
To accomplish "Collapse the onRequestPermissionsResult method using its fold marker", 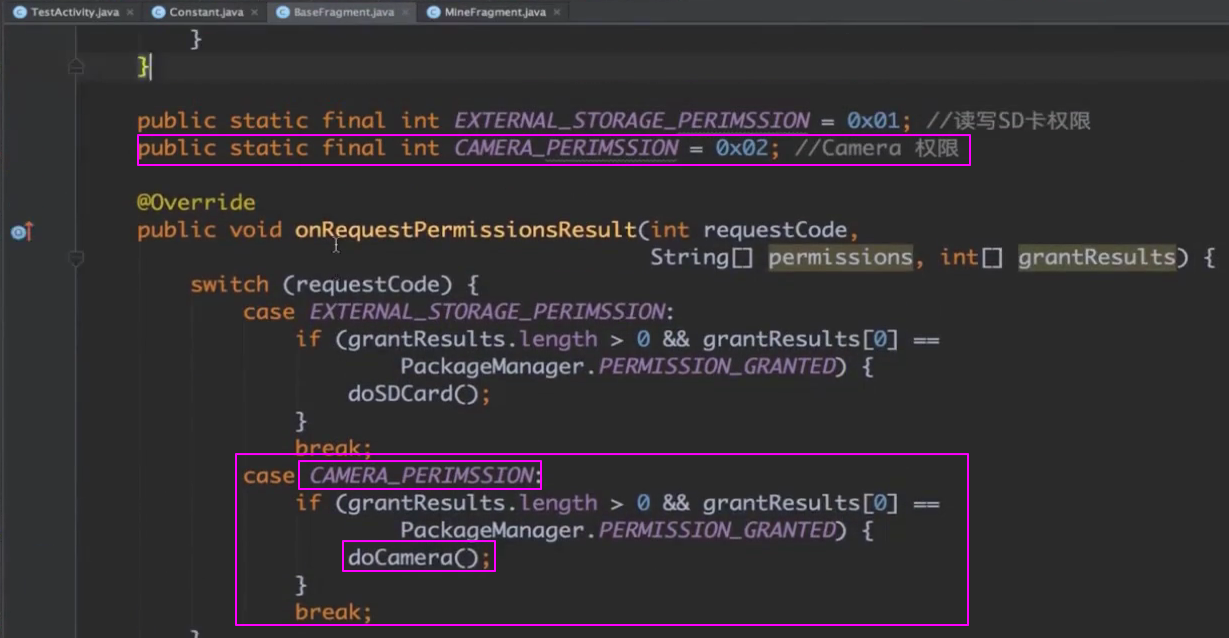I will point(76,258).
